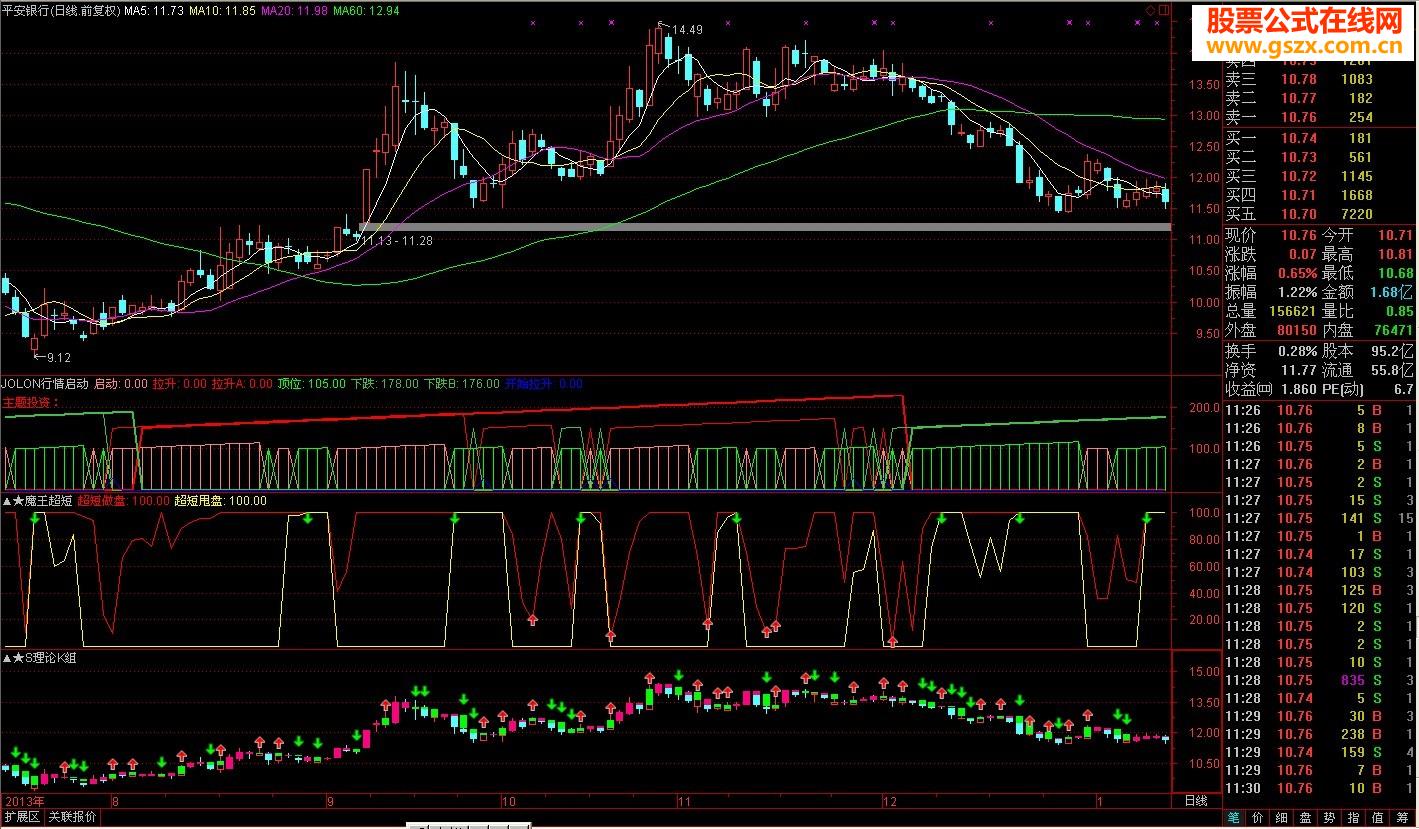
Task: Click the 11.13 - 11.28 gap label
Action: pos(397,241)
